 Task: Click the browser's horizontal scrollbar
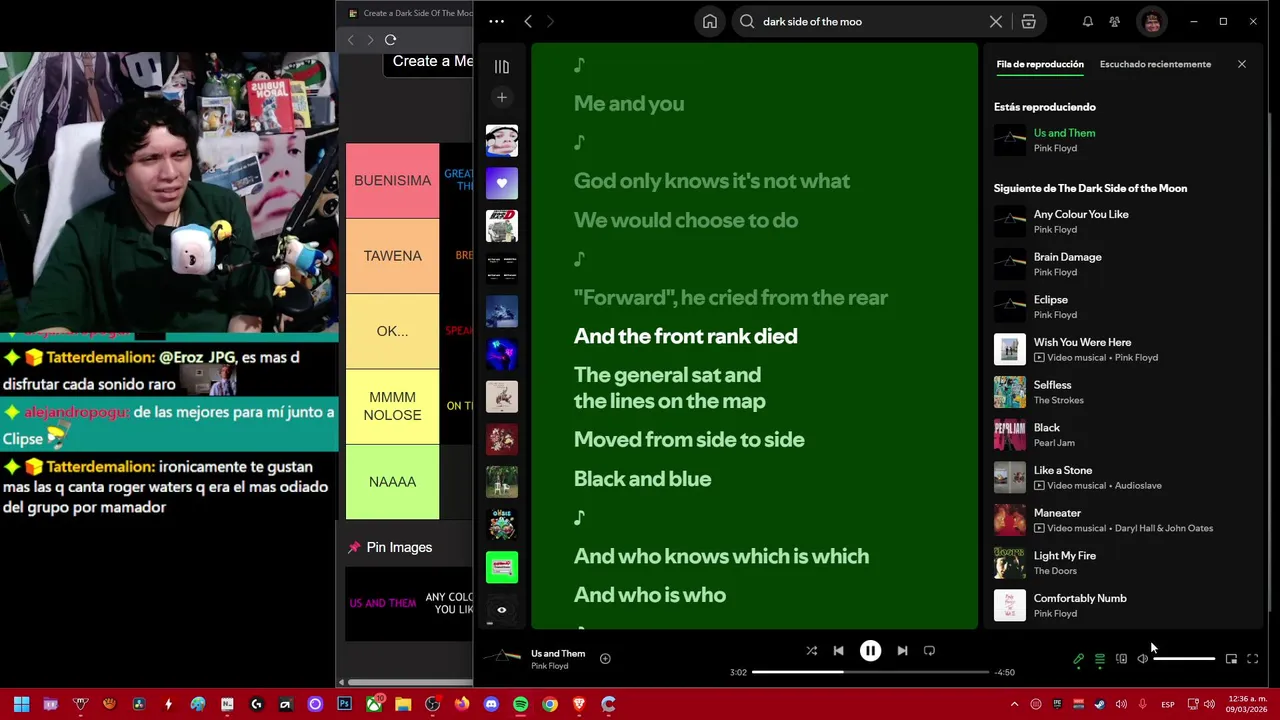pos(411,682)
